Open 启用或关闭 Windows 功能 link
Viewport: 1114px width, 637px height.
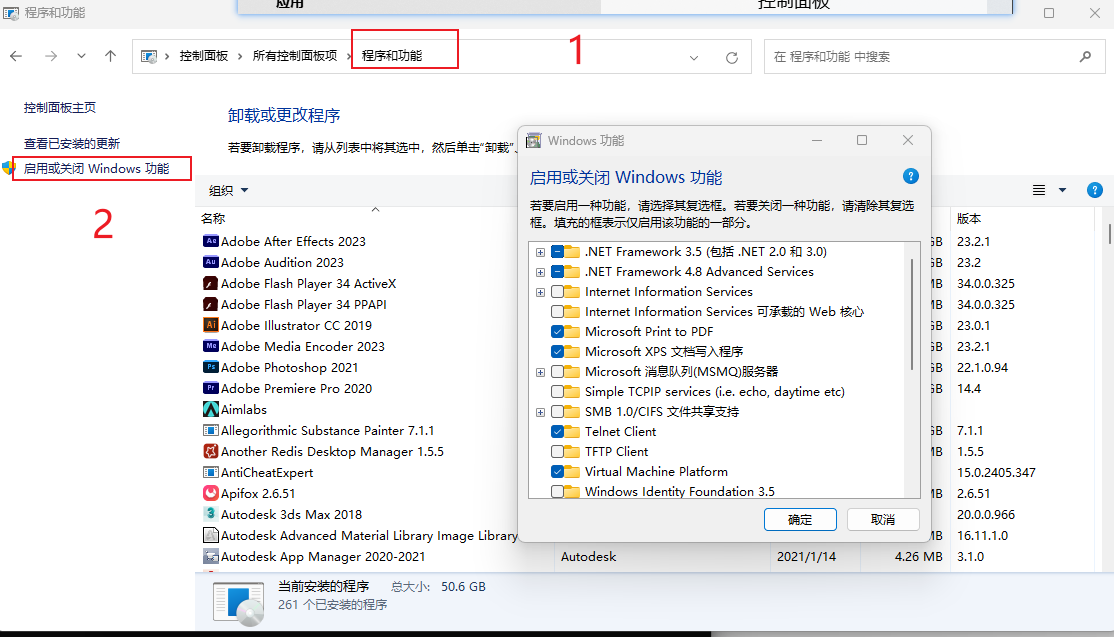click(x=97, y=168)
